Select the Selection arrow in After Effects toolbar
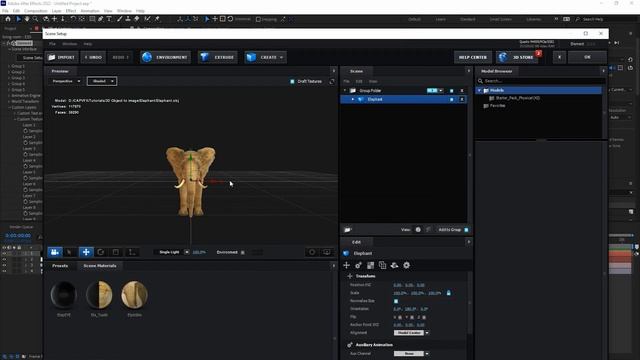 click(x=18, y=19)
